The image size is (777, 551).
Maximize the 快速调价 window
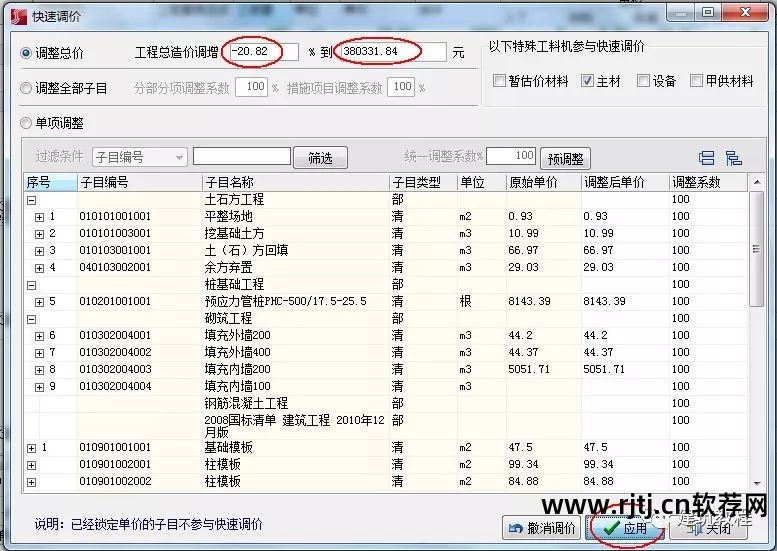tap(708, 12)
